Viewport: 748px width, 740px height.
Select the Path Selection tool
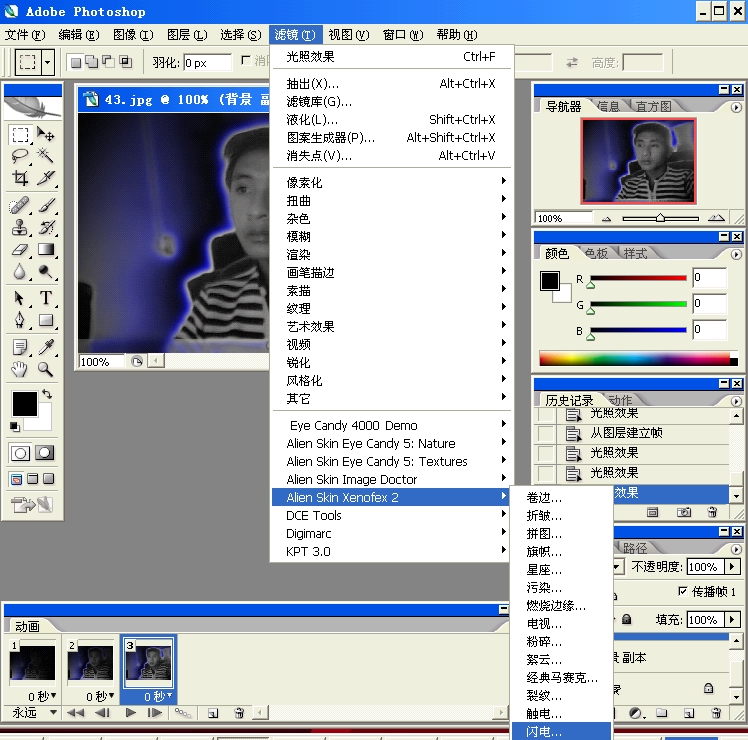20,298
